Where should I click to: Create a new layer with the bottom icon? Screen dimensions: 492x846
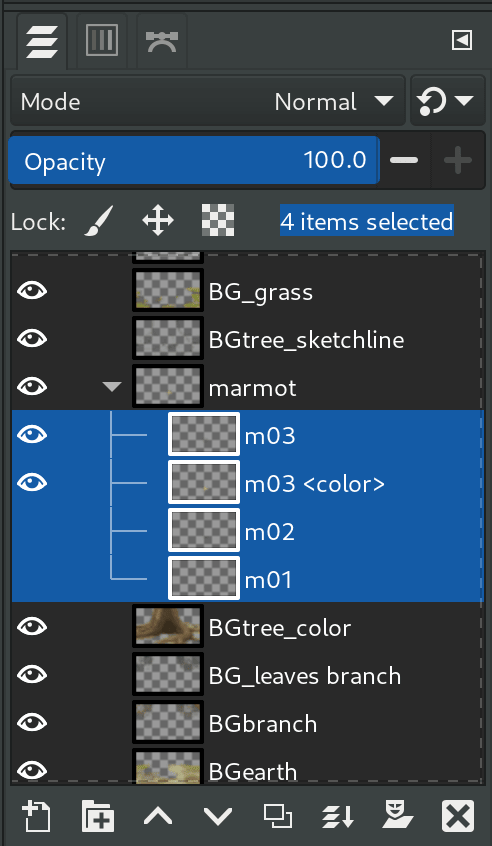coord(37,816)
